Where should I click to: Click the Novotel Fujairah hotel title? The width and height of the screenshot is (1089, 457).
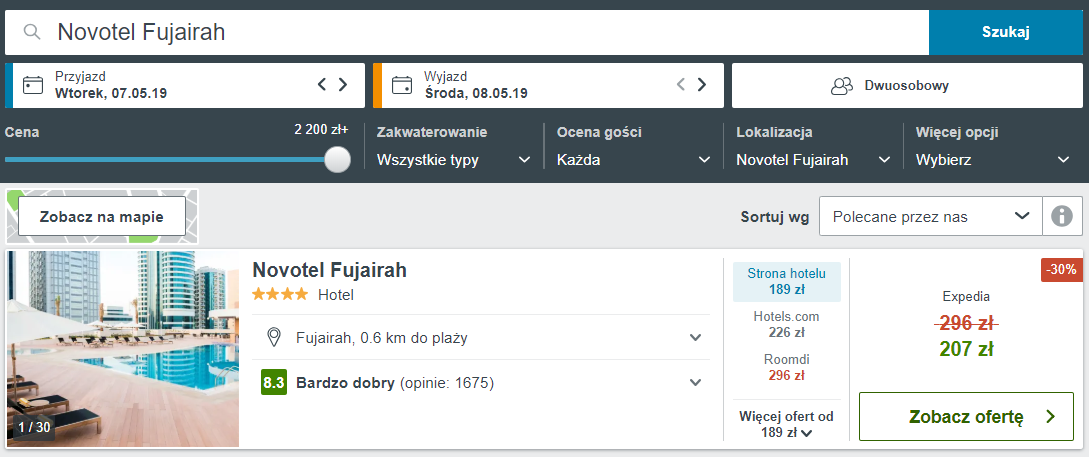click(x=329, y=269)
